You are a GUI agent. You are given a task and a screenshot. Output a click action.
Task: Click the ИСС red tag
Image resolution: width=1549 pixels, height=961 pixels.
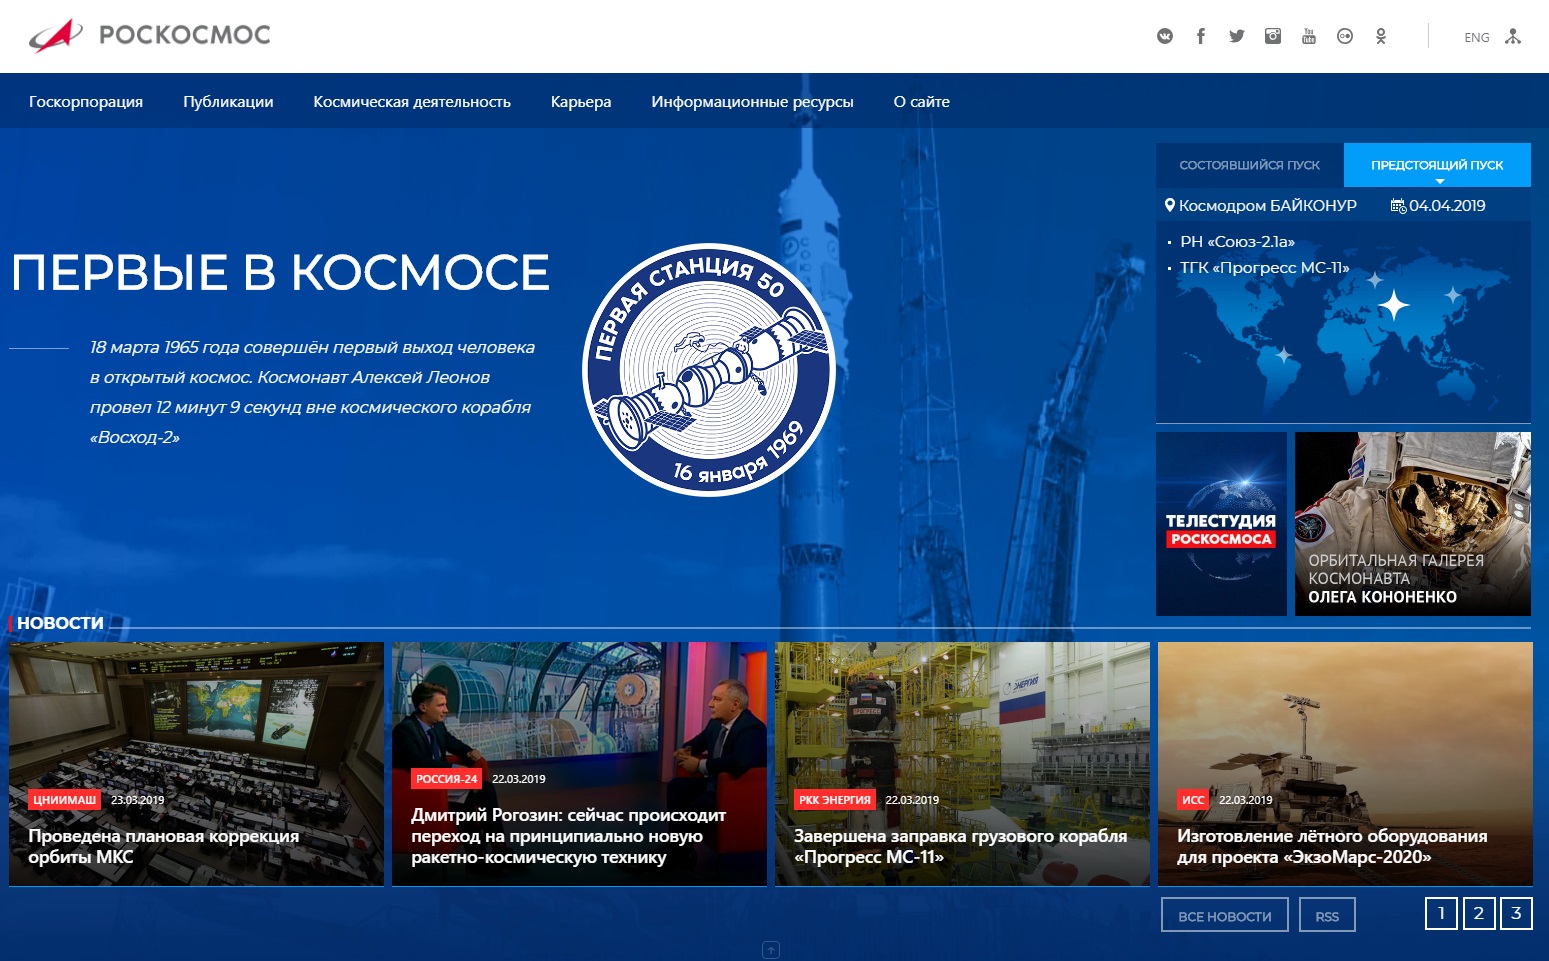(1193, 800)
